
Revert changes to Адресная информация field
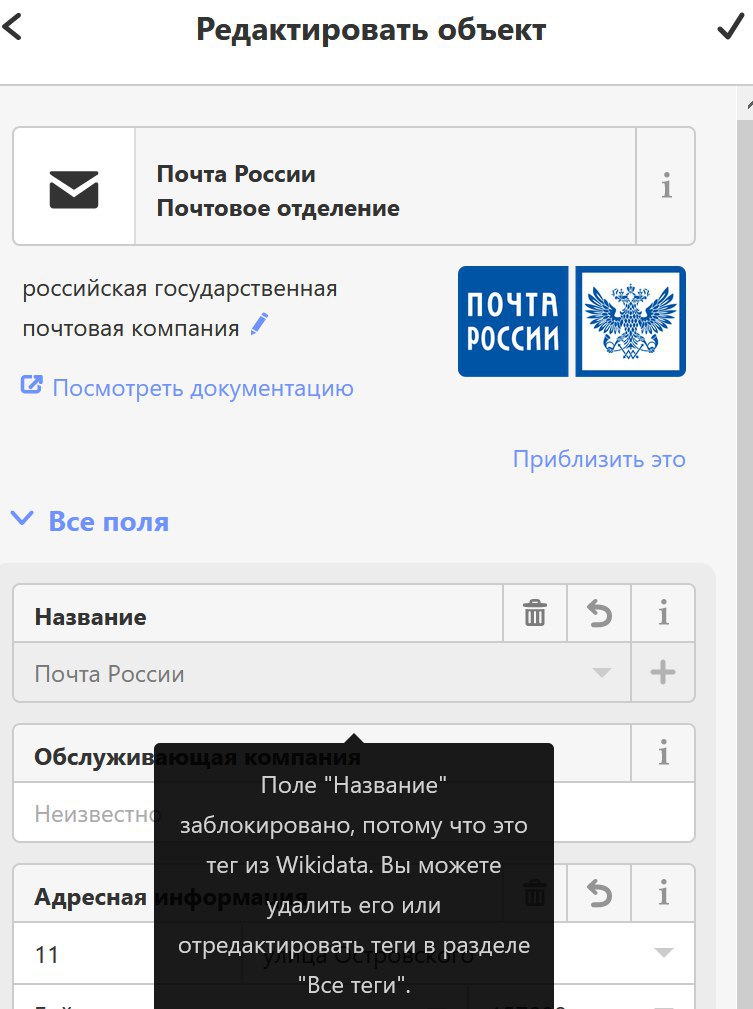[599, 894]
